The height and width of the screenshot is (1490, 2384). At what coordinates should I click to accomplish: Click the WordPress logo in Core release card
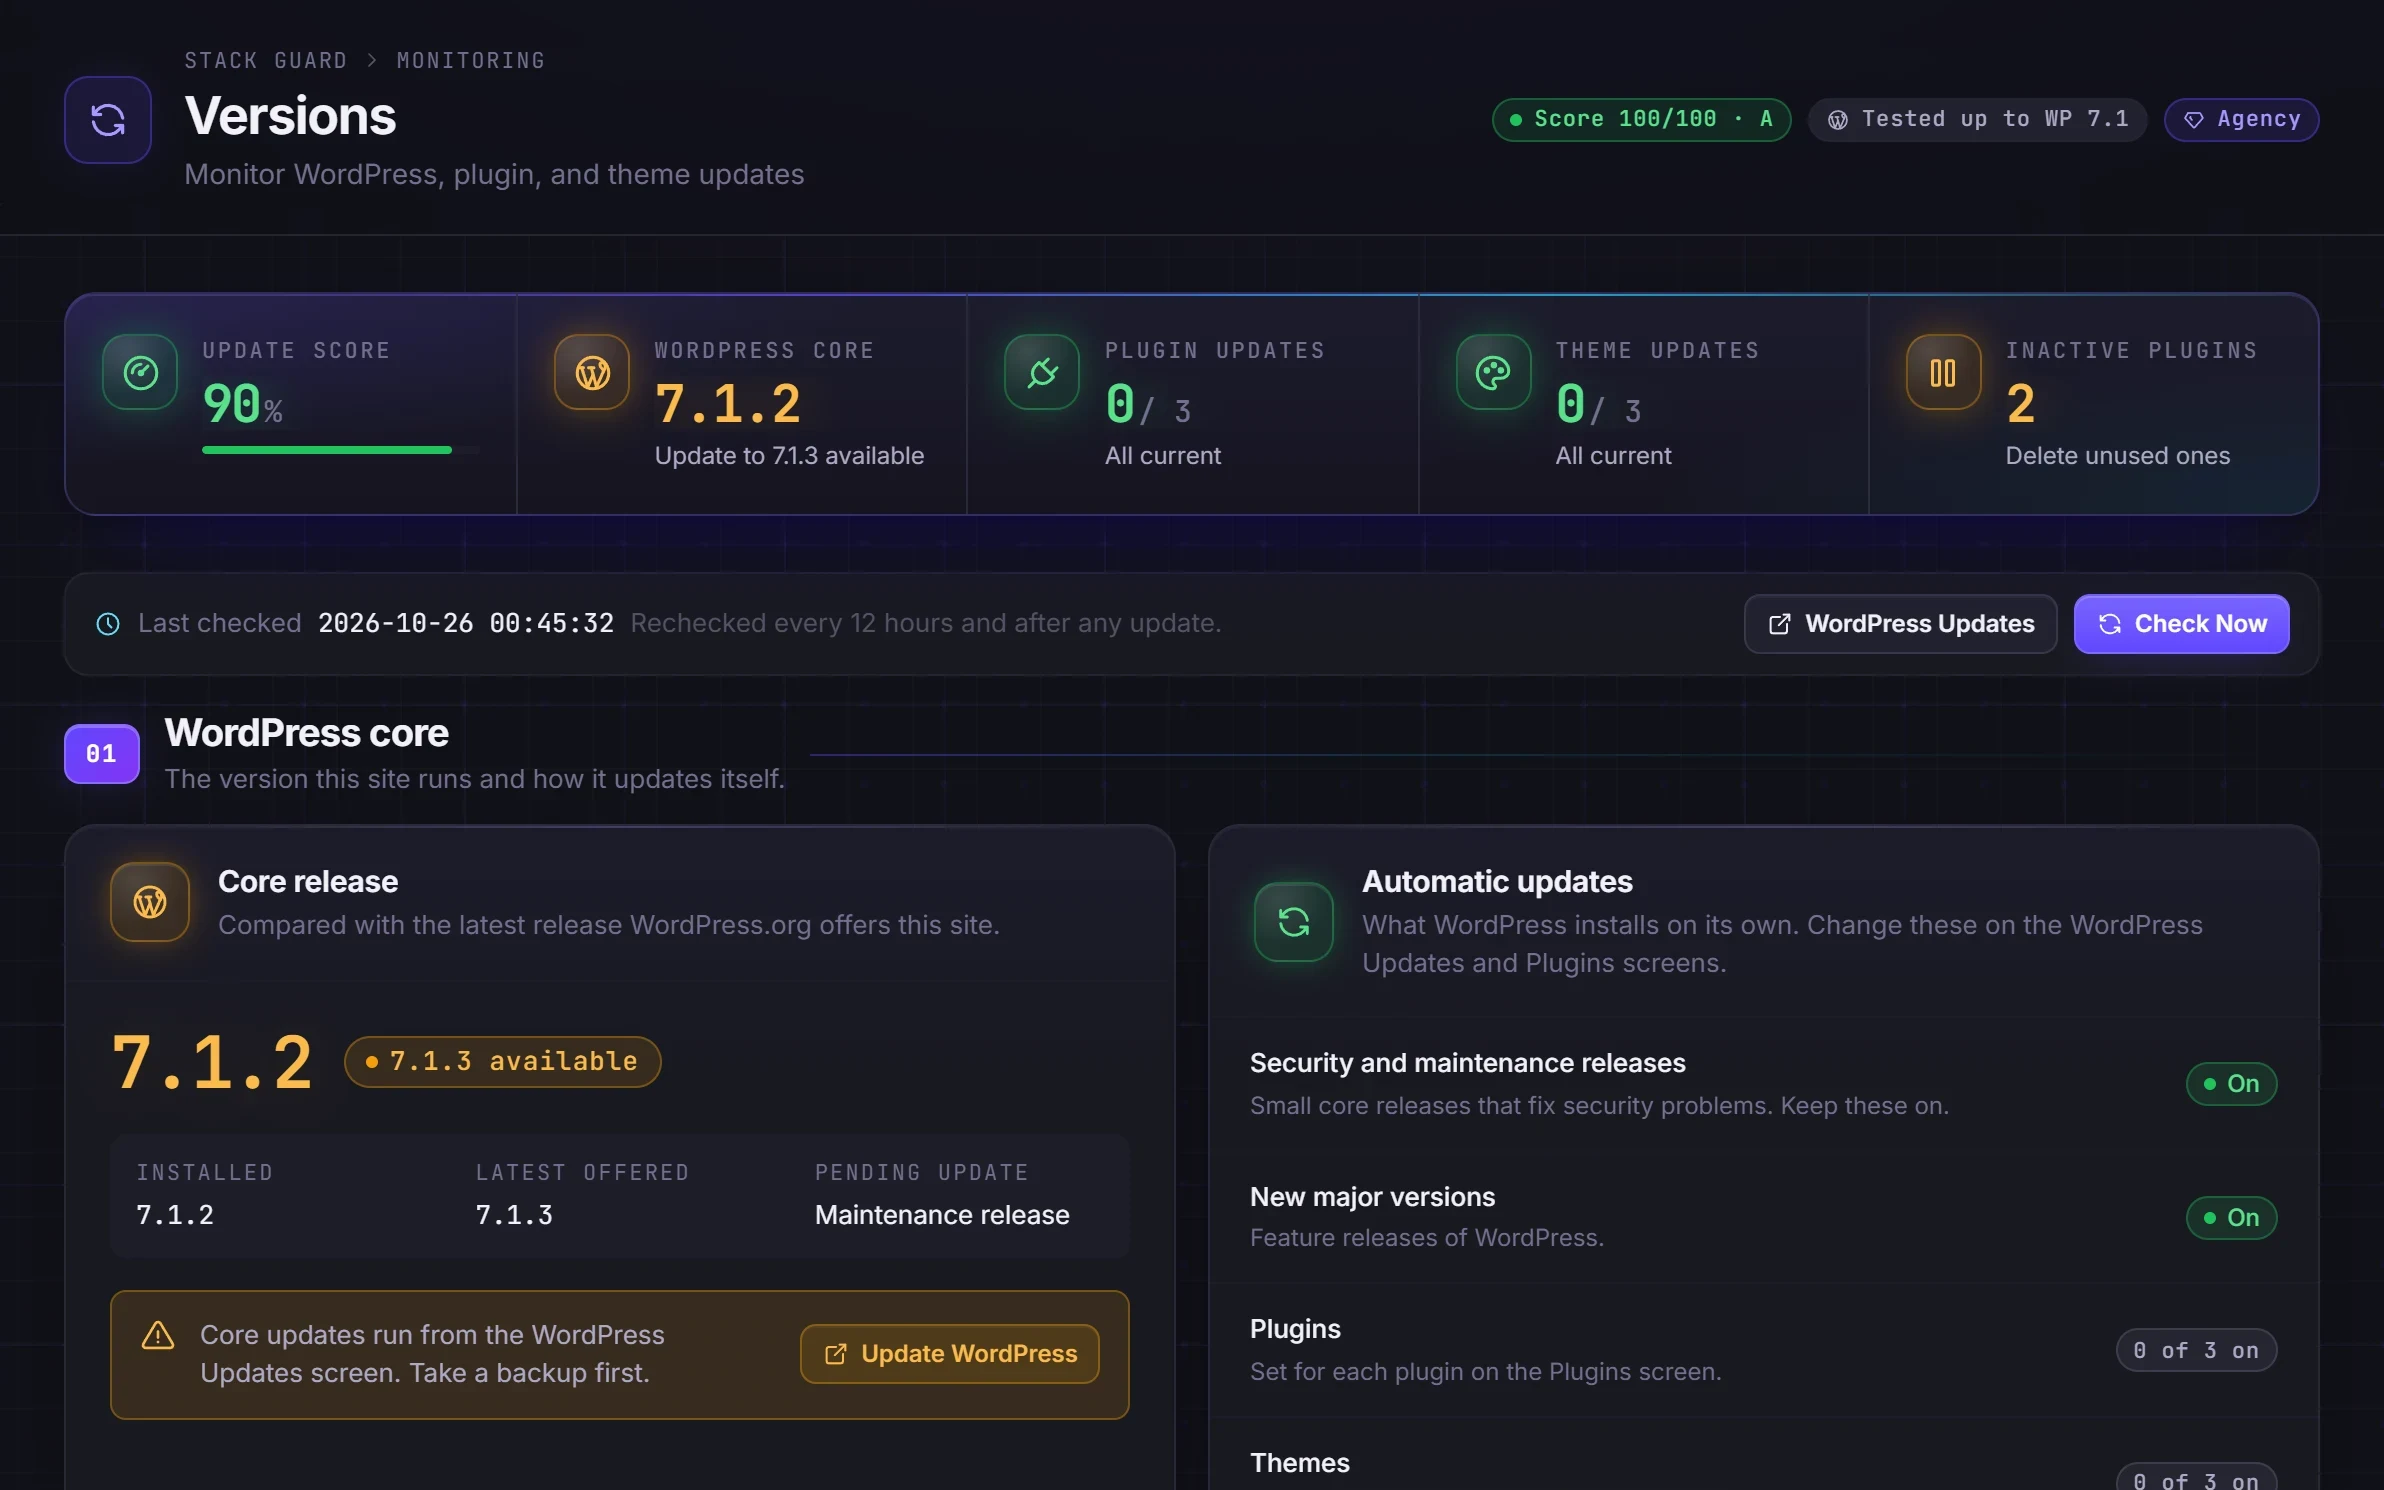[x=150, y=902]
